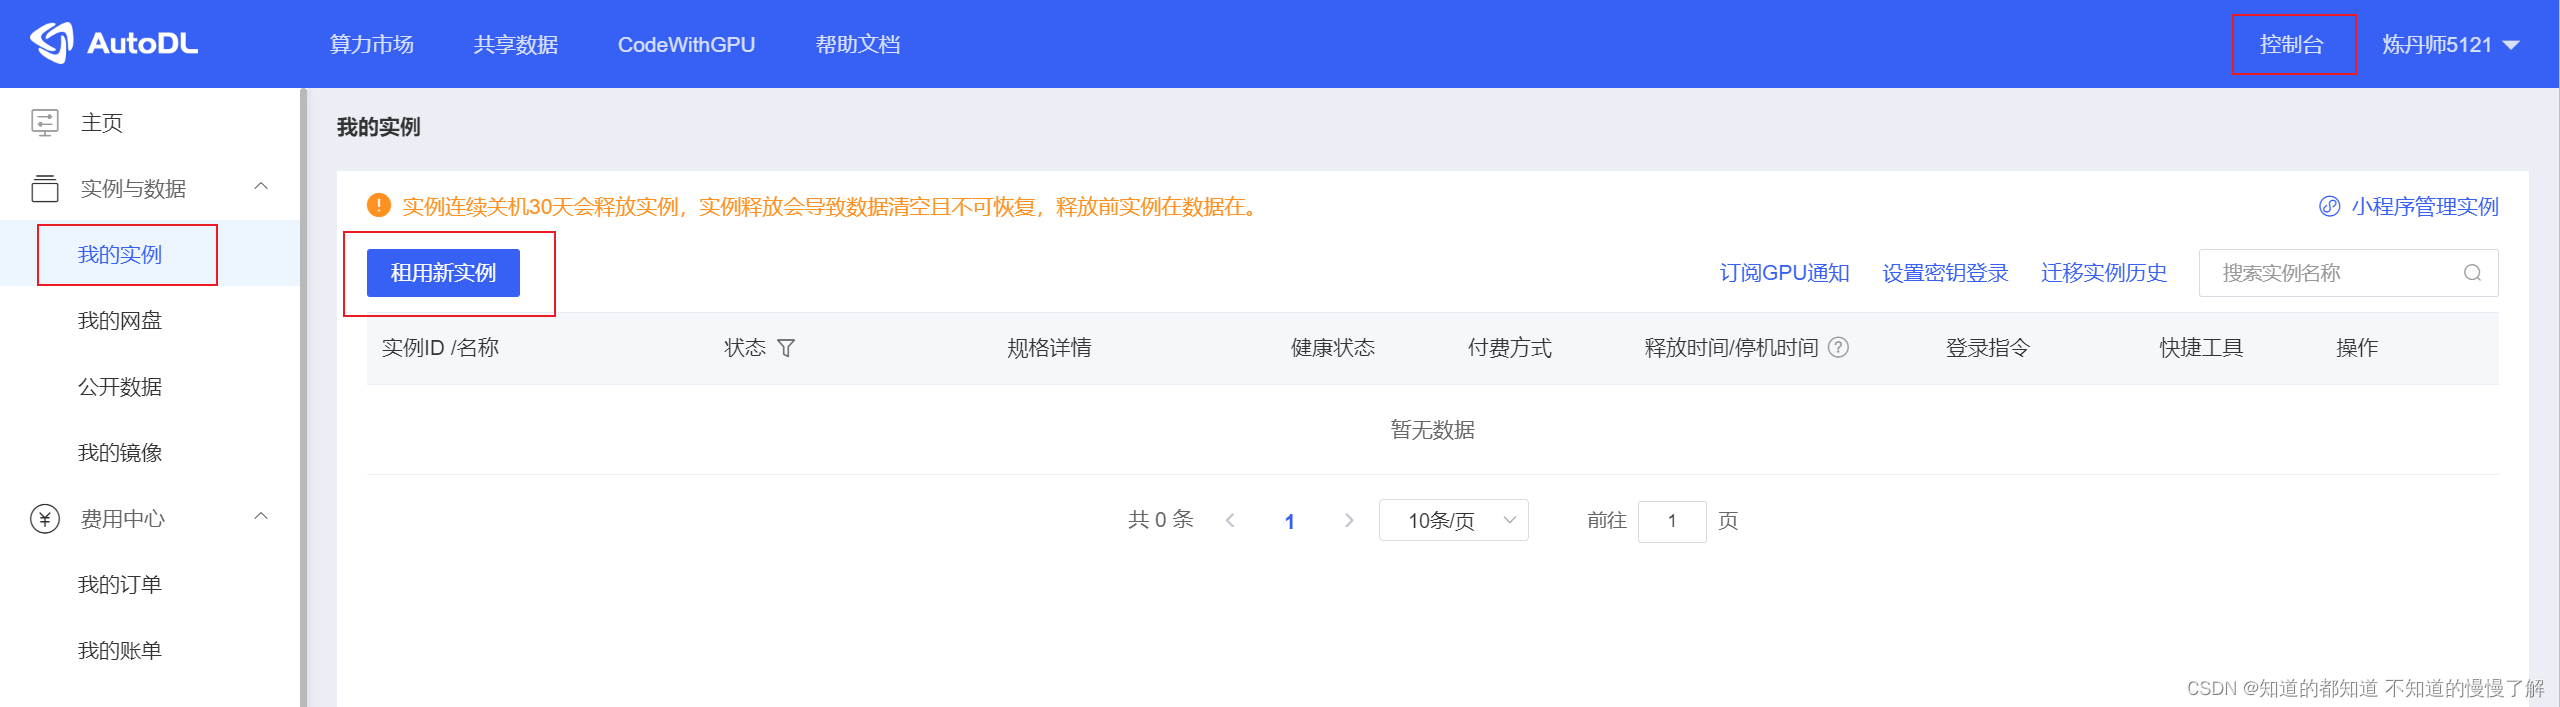This screenshot has width=2560, height=707.
Task: Click the status filter funnel icon
Action: (786, 348)
